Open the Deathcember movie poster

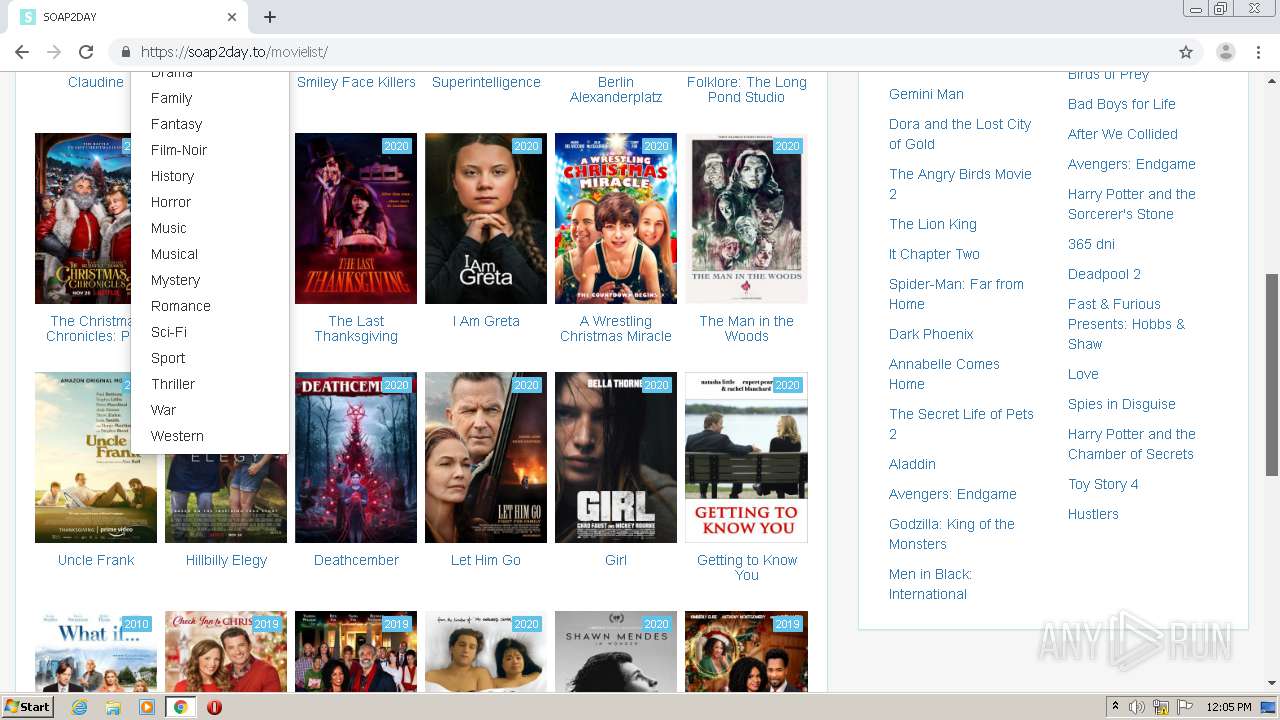[x=356, y=458]
